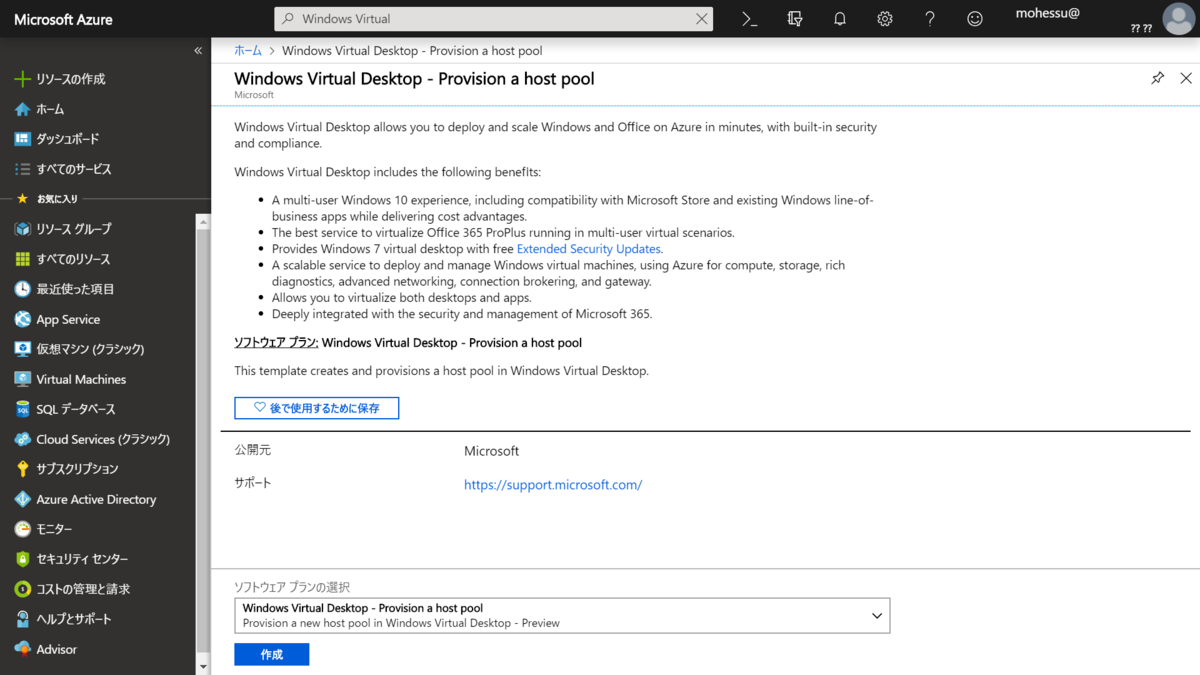Click the plus icon for リソースの作成
Viewport: 1200px width, 675px height.
(22, 79)
